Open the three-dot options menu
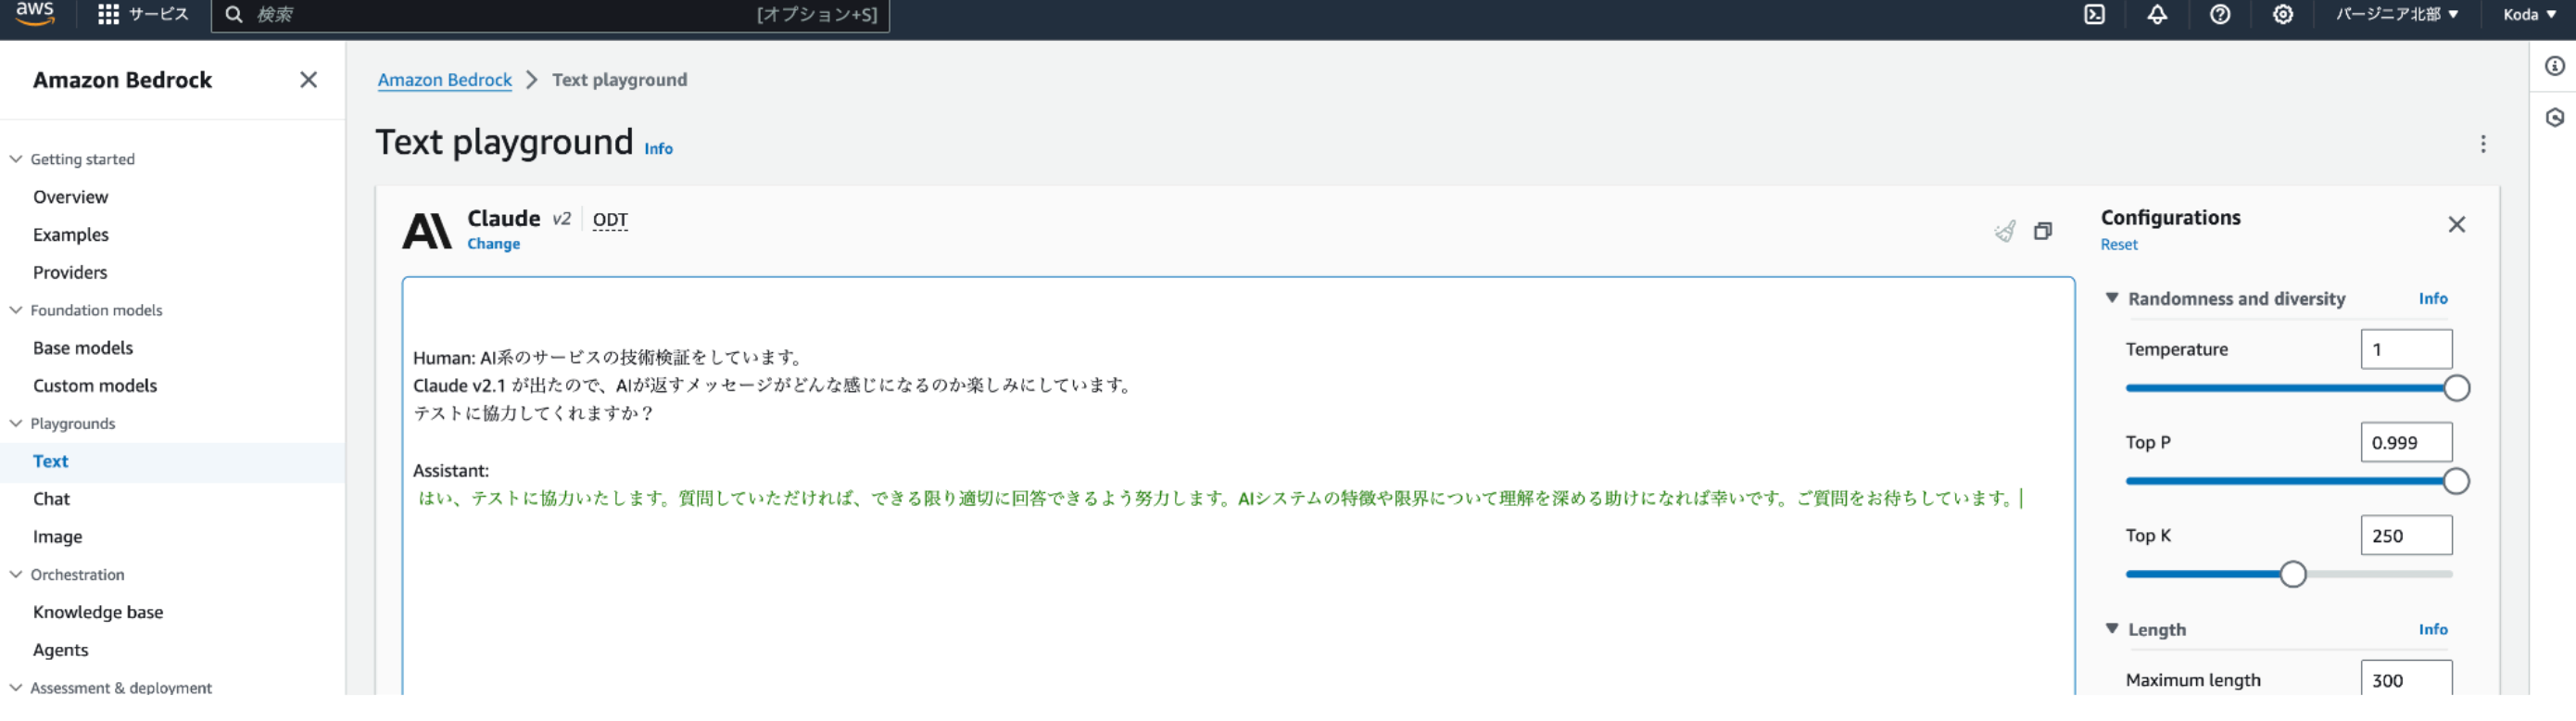 pos(2483,144)
